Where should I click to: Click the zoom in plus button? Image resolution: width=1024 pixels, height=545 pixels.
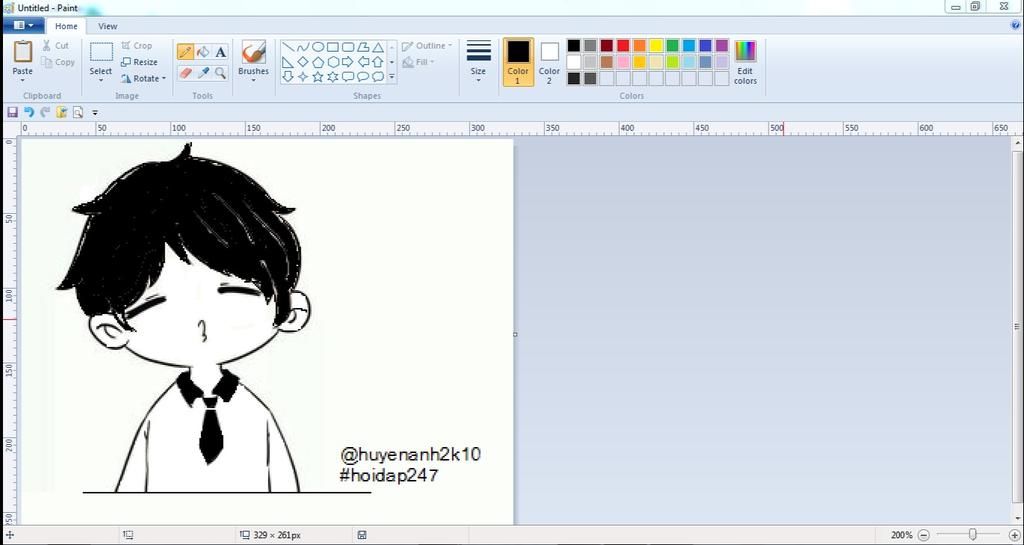point(1014,535)
